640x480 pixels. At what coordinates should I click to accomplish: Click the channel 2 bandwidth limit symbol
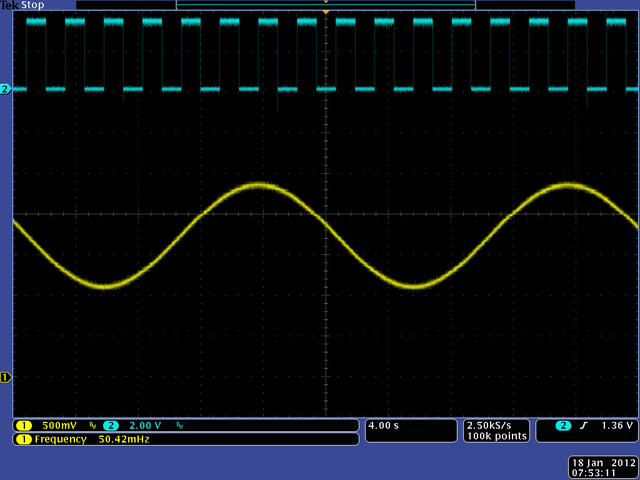pyautogui.click(x=180, y=426)
